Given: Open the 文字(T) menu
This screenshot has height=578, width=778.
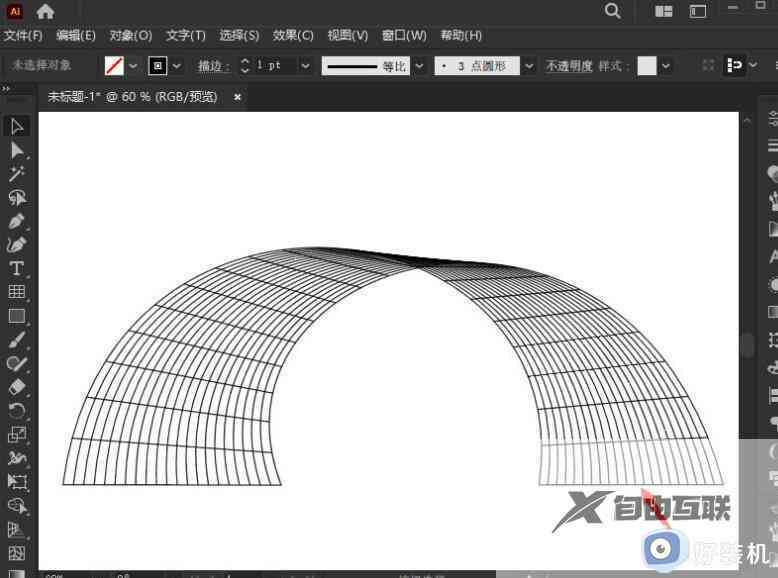Looking at the screenshot, I should tap(186, 35).
